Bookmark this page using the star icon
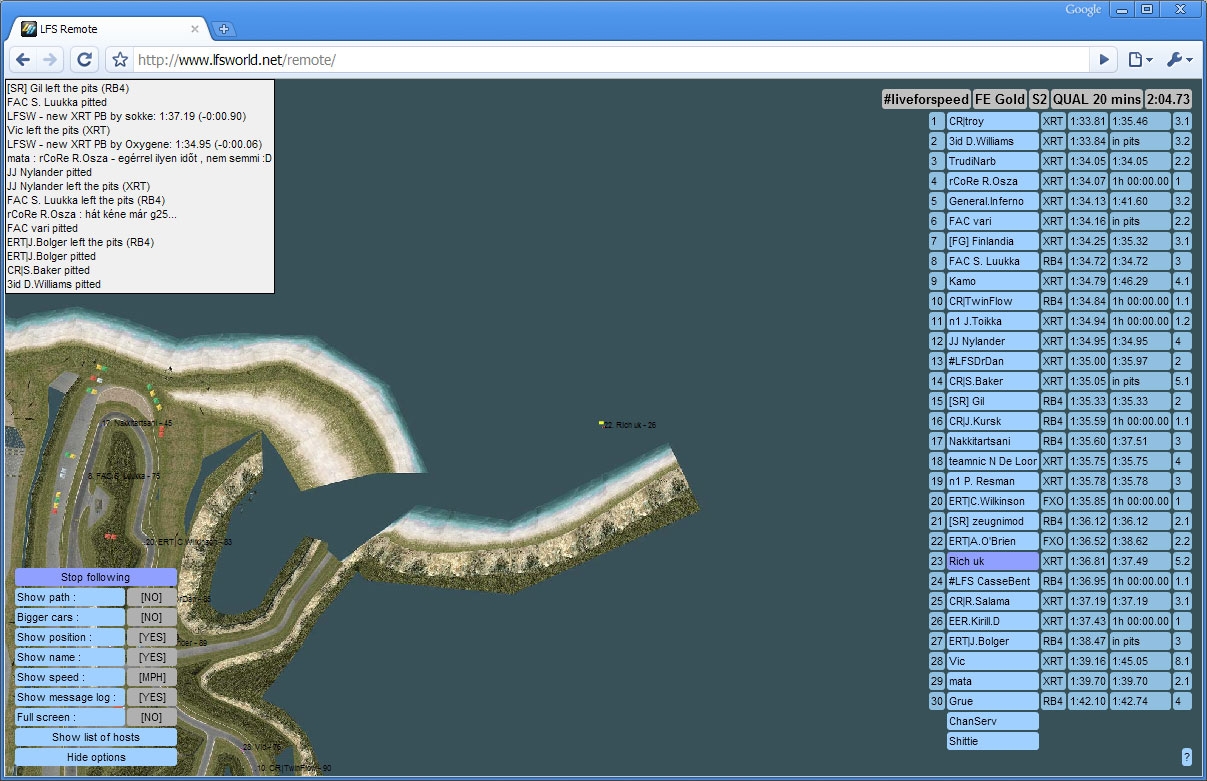Screen dimensions: 1207x781 click(120, 60)
